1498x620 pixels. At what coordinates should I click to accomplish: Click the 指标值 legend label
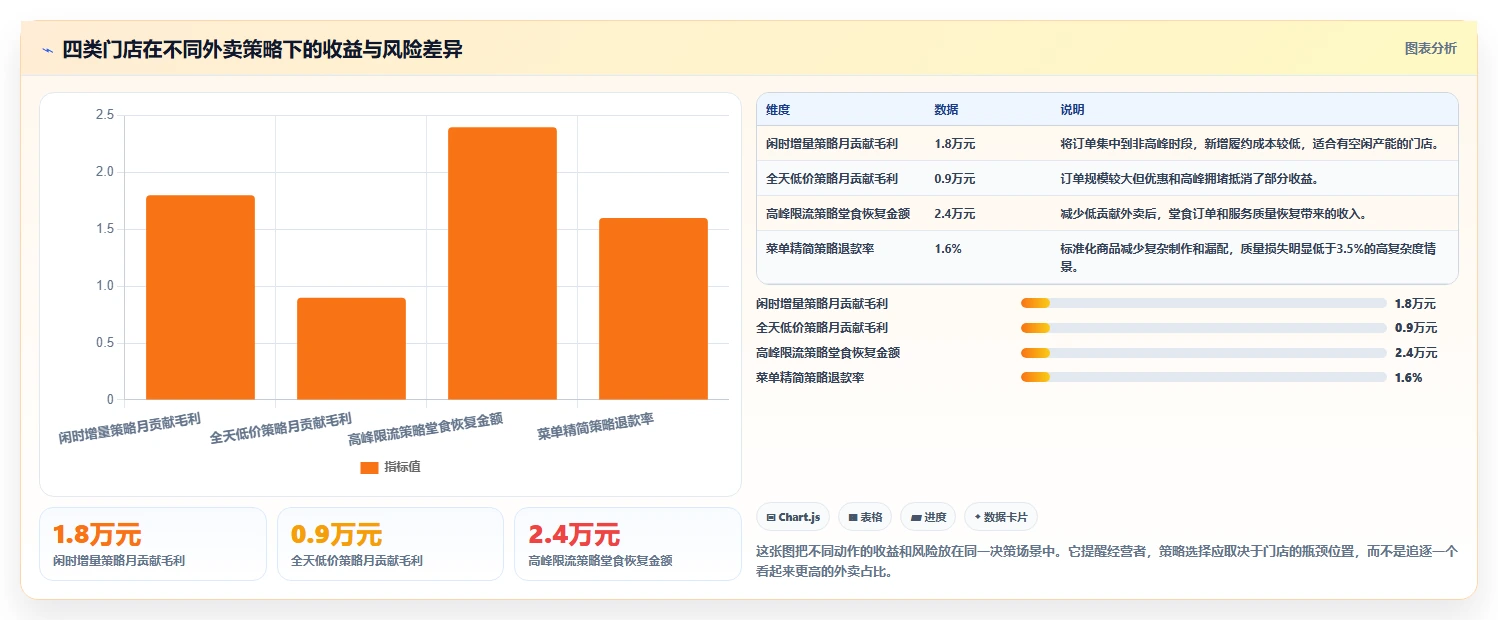tap(402, 467)
